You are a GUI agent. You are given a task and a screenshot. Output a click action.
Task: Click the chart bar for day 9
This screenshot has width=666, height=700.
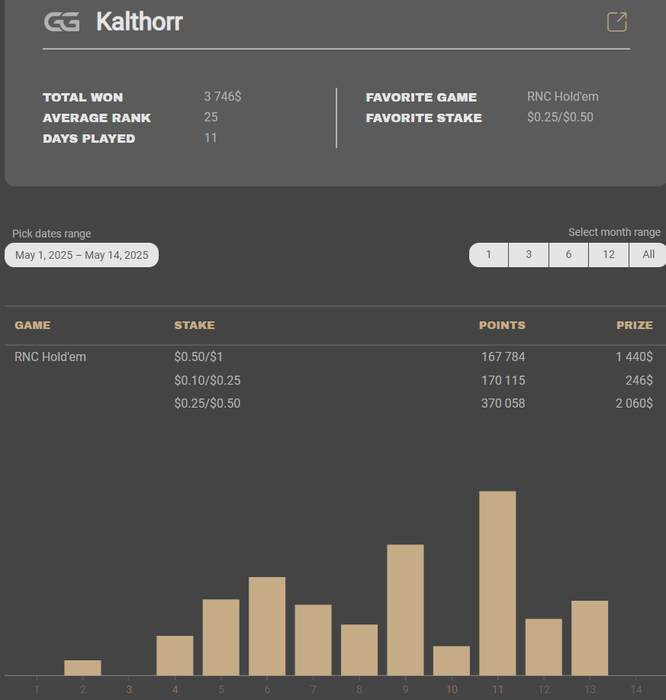pos(405,610)
